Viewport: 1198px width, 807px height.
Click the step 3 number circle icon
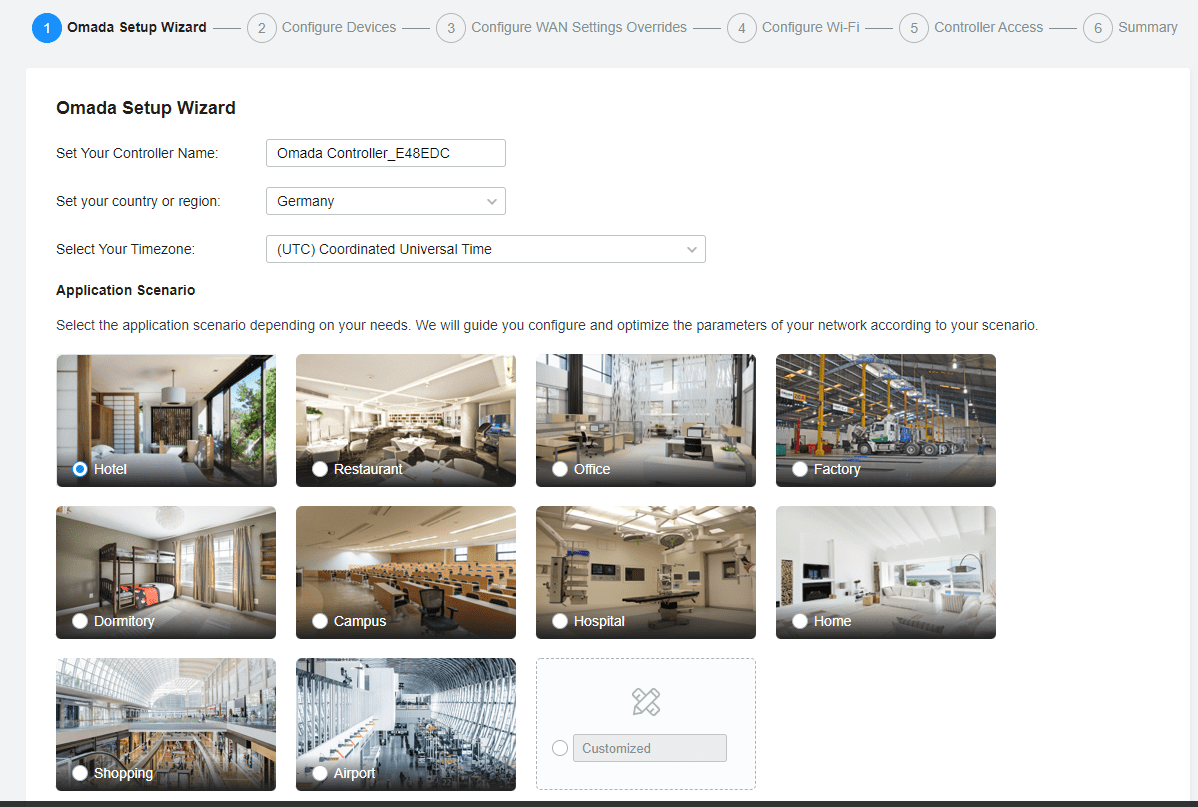451,28
